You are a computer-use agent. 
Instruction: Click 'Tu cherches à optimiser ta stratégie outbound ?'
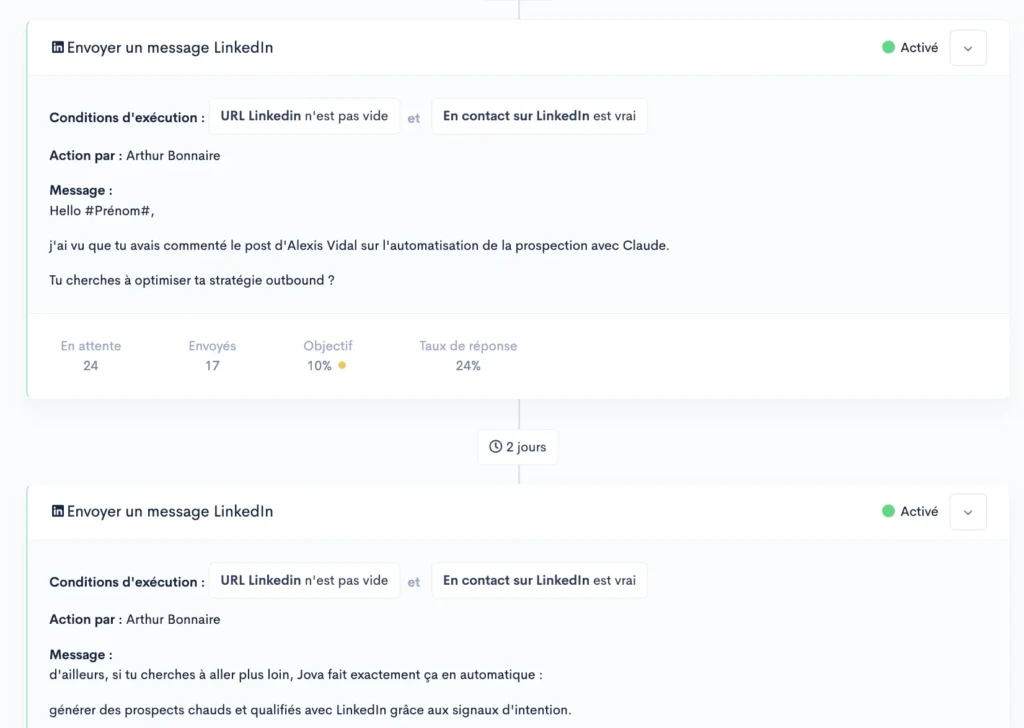(192, 280)
